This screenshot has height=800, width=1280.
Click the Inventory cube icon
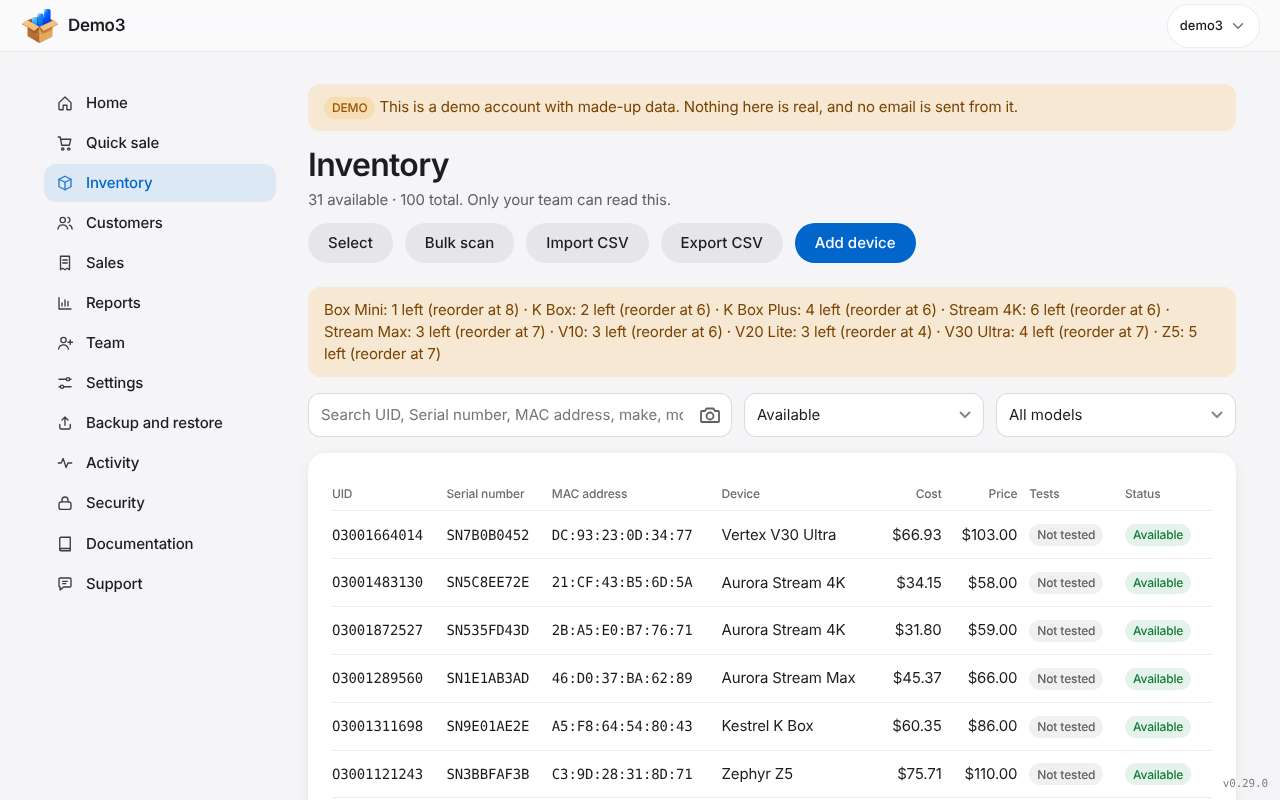[x=65, y=183]
